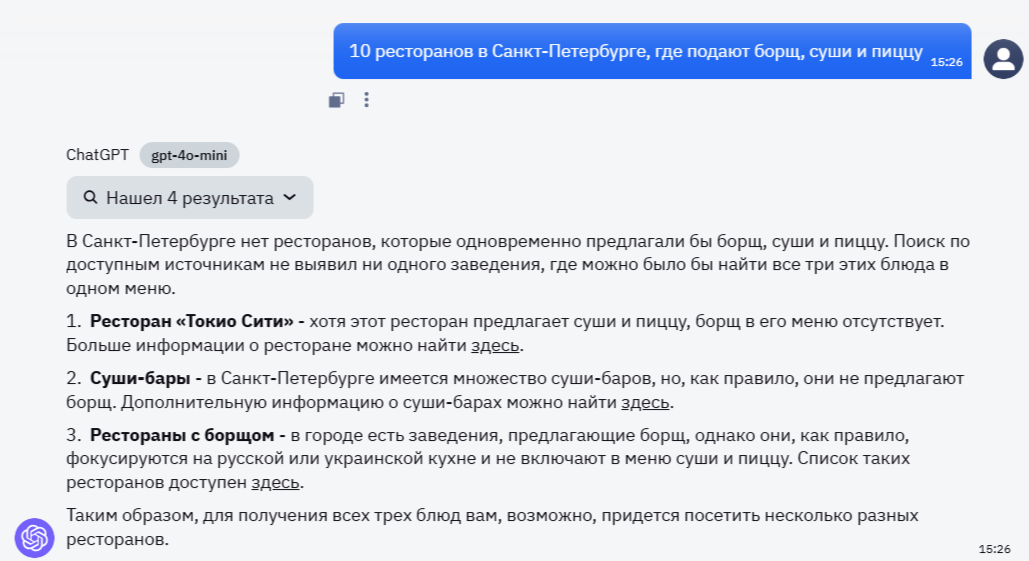Open the здесь link for borscht restaurants list
The height and width of the screenshot is (561, 1029).
(275, 482)
